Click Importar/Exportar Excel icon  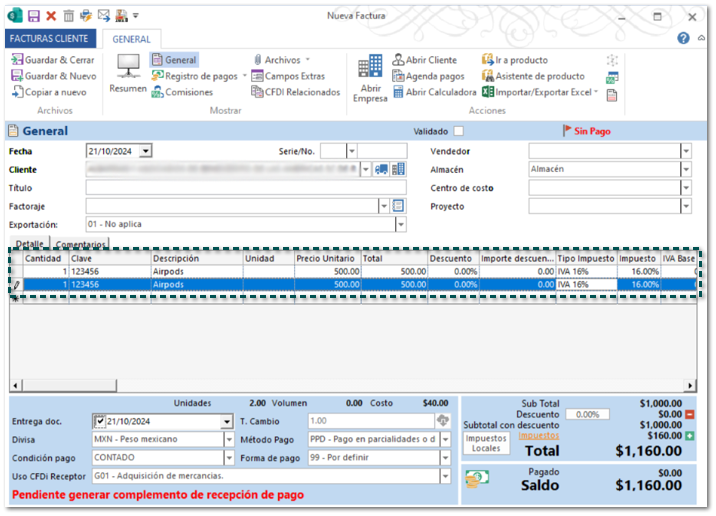click(489, 92)
